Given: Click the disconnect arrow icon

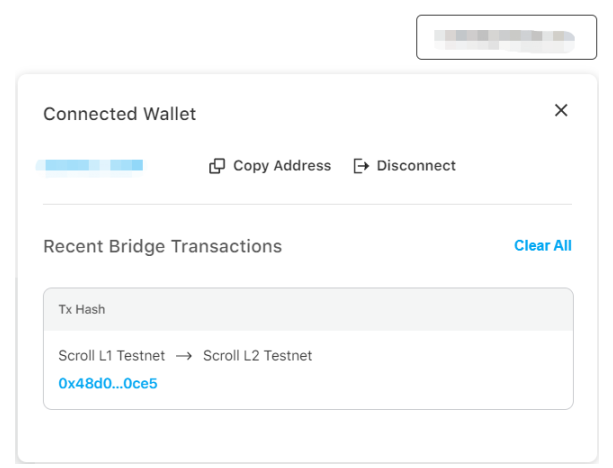Looking at the screenshot, I should coord(361,166).
